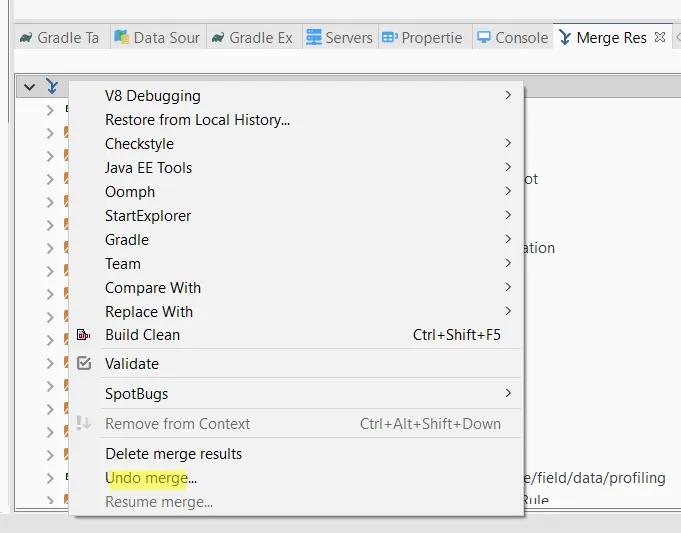Click Team submenu arrow

pyautogui.click(x=508, y=263)
